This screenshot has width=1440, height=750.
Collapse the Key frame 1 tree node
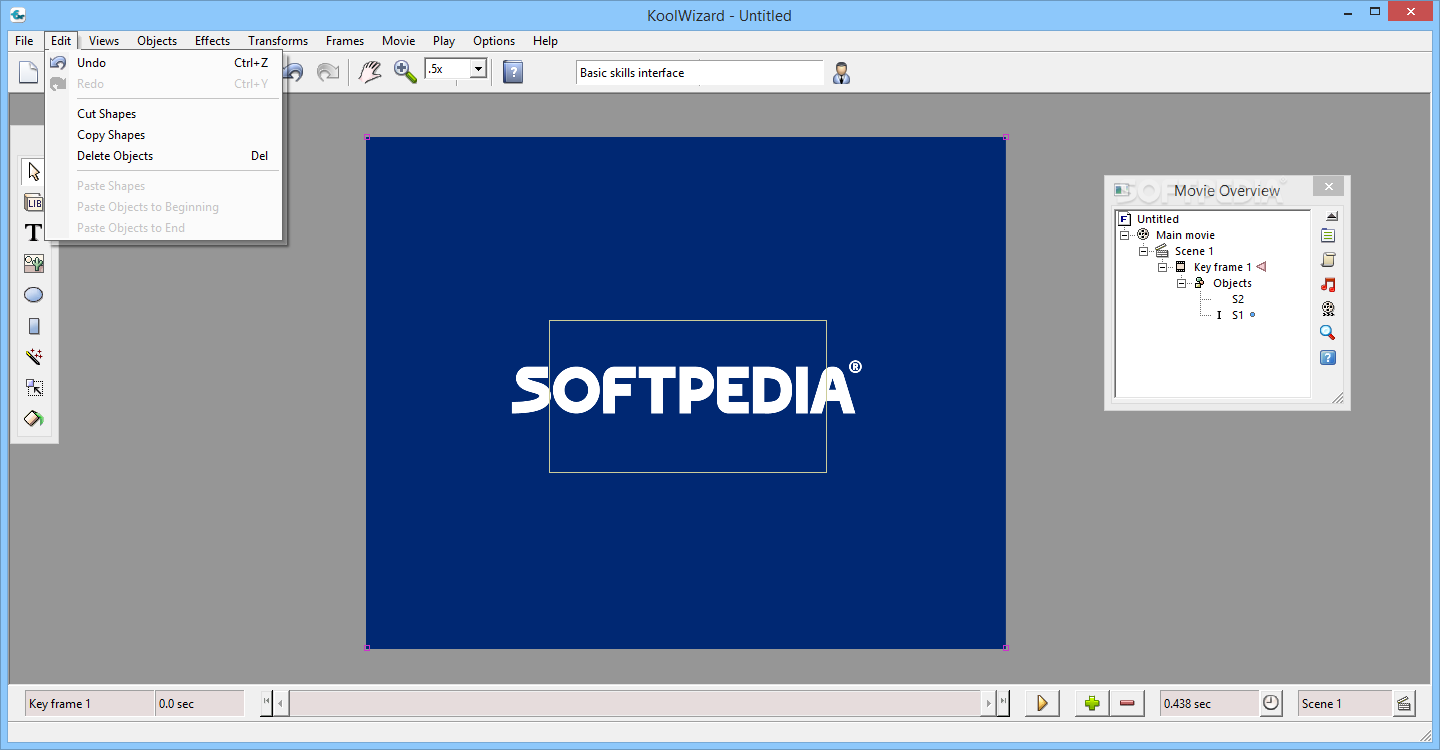(1163, 267)
